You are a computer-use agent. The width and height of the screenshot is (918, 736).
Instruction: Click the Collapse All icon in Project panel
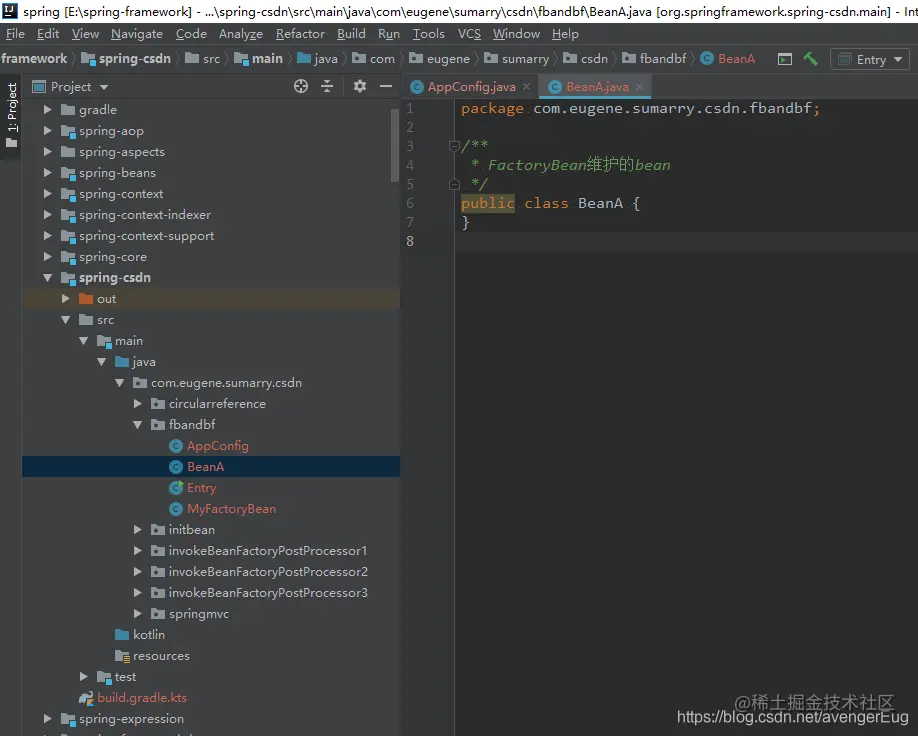(327, 87)
